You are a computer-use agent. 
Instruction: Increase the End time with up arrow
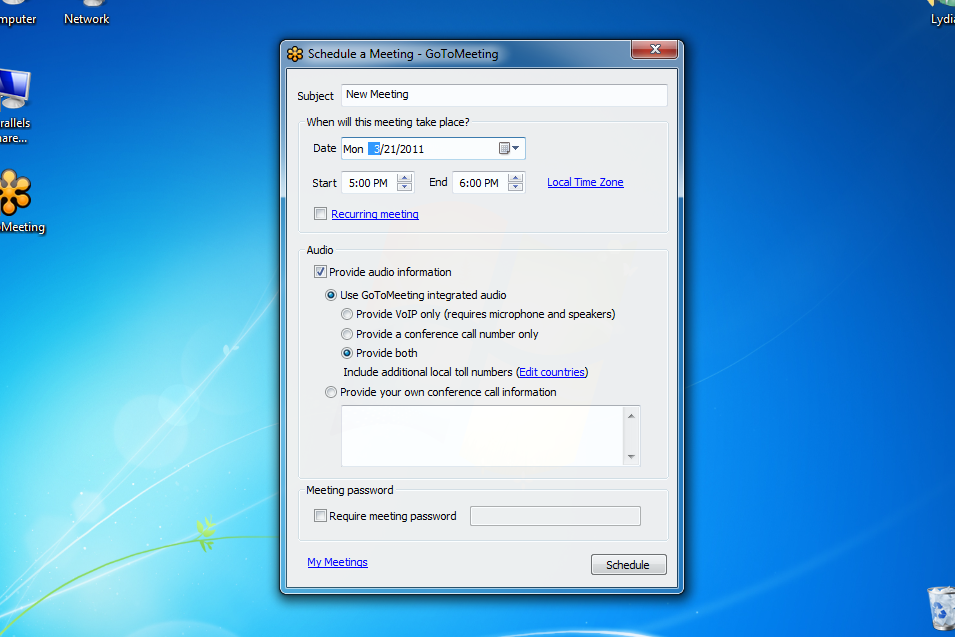pos(515,178)
